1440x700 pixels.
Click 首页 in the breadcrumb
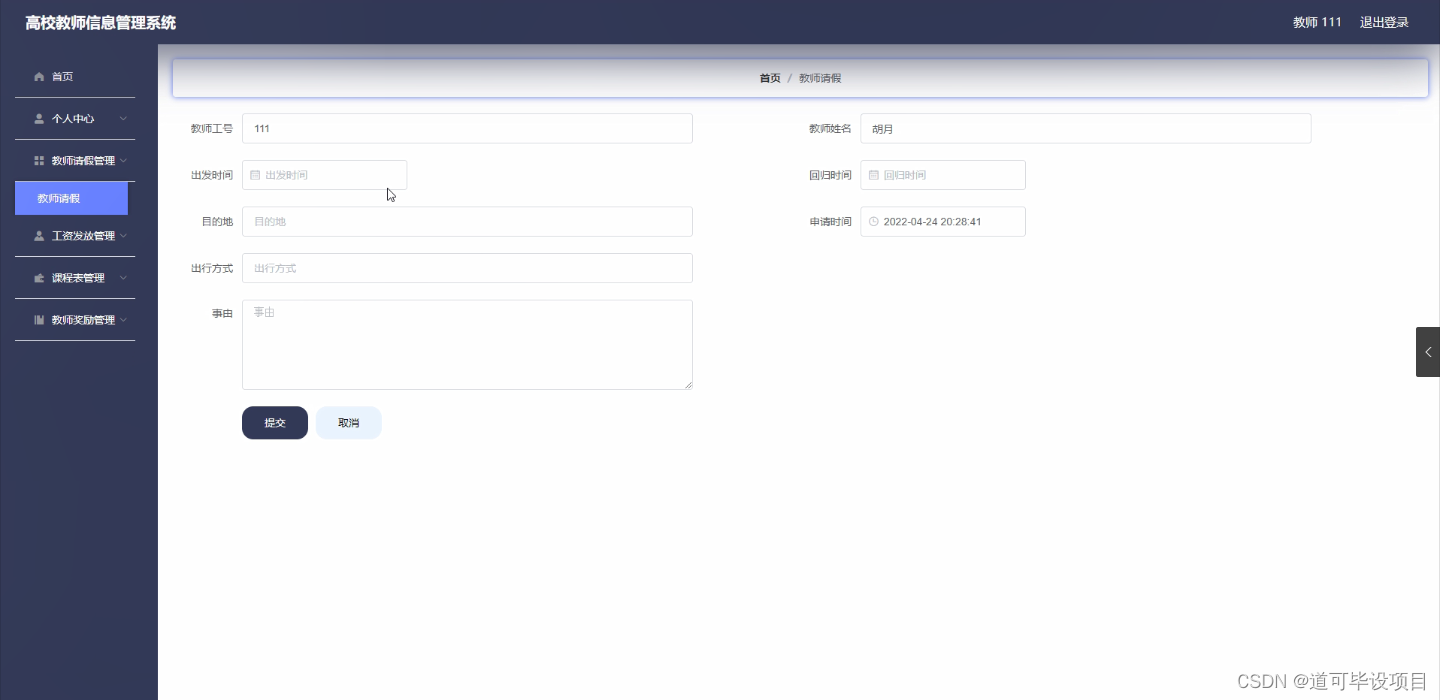tap(770, 78)
